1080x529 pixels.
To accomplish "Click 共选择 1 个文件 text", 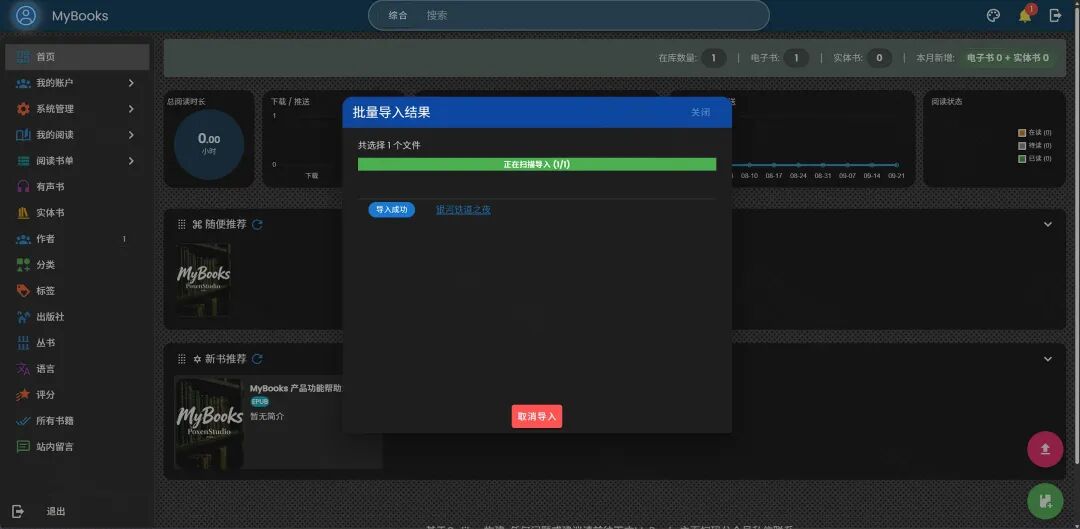I will (389, 145).
